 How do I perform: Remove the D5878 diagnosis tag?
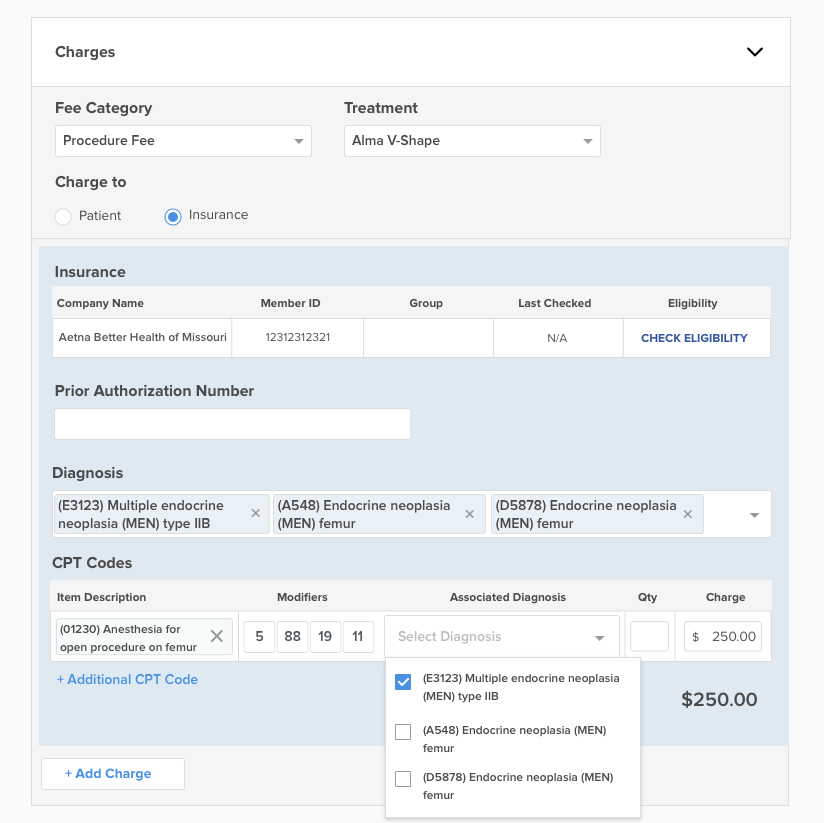pos(687,514)
